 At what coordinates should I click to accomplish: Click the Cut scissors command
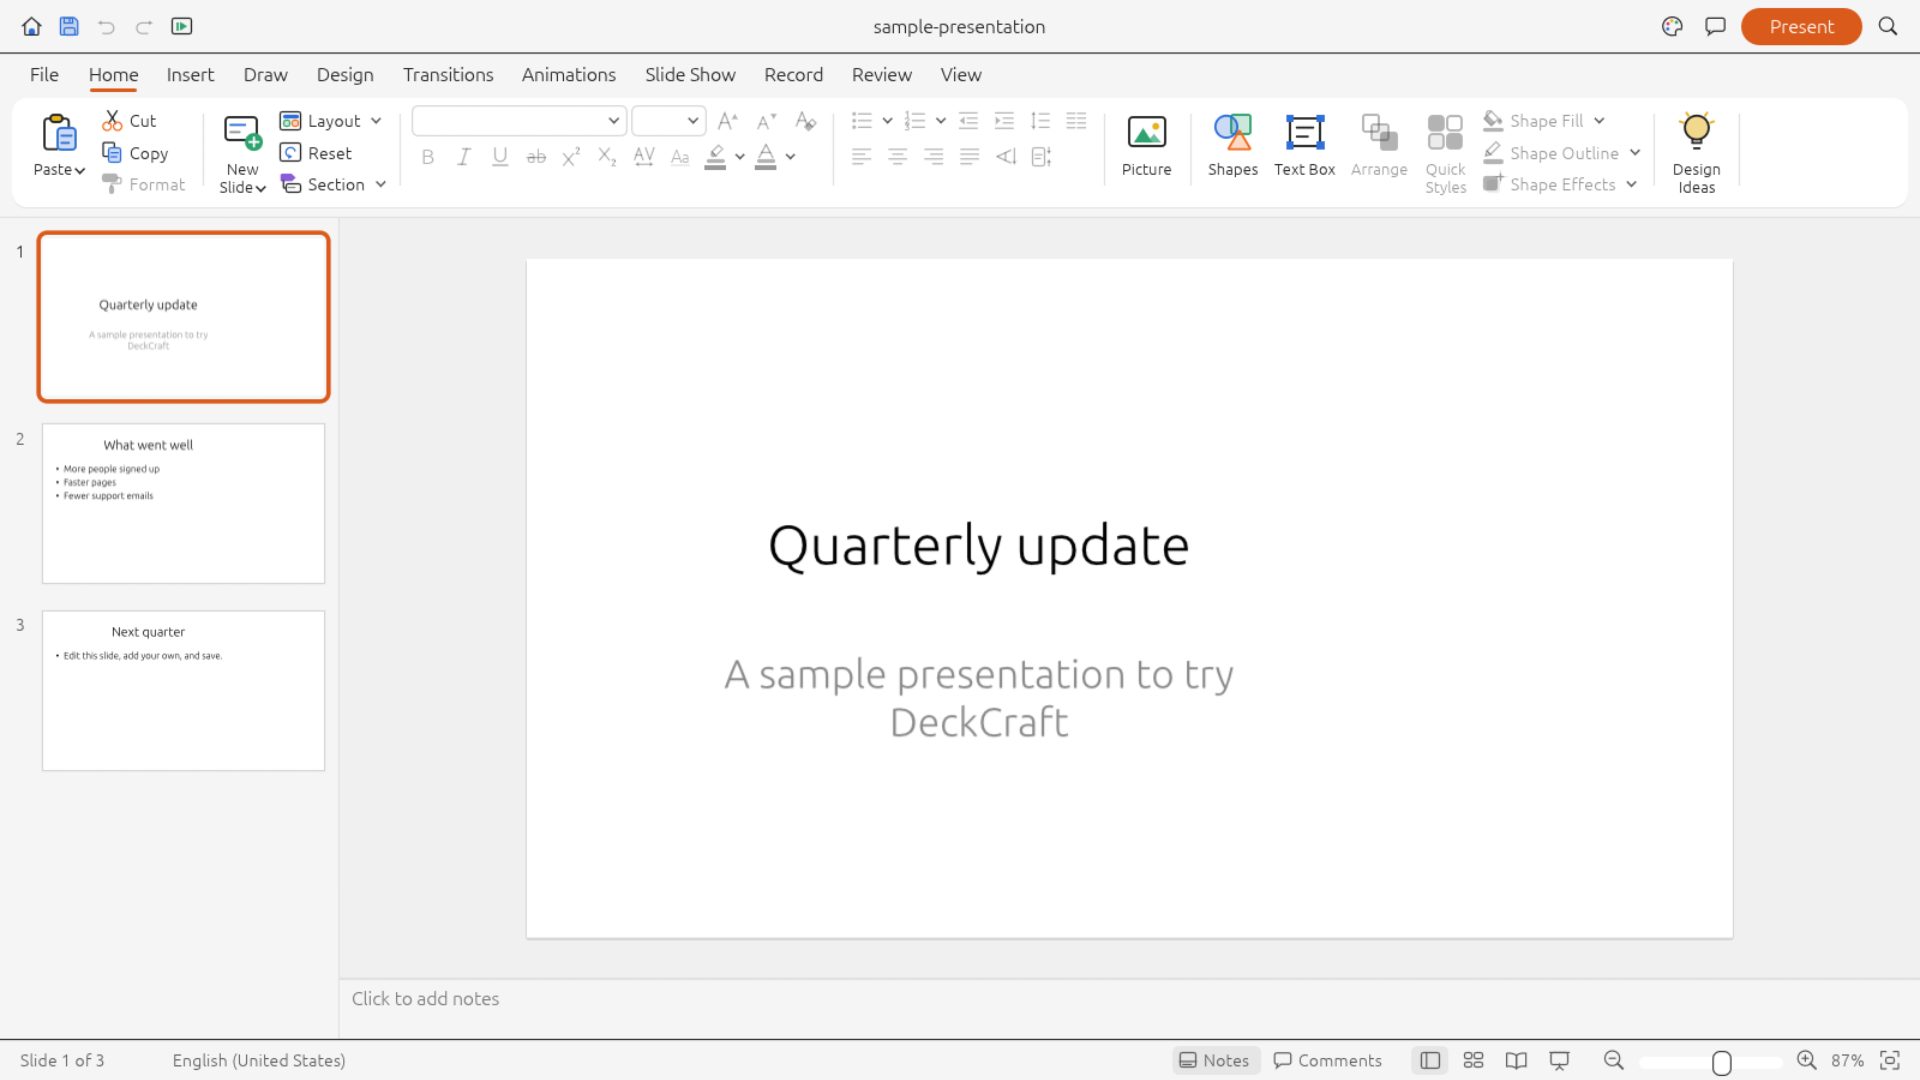pos(129,121)
